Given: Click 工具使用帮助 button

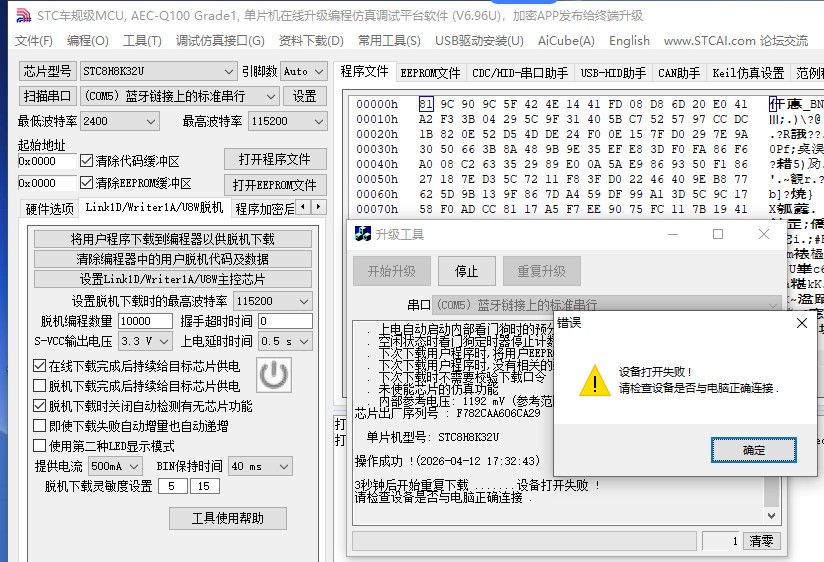Looking at the screenshot, I should [x=228, y=518].
